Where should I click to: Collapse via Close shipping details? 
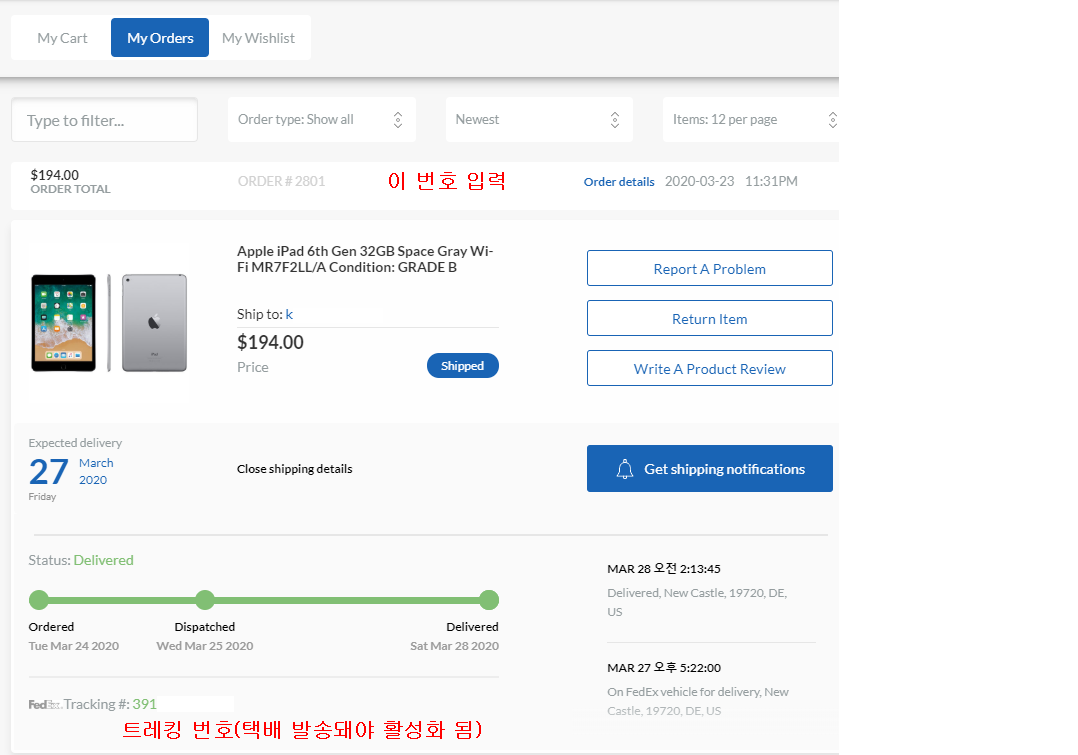pyautogui.click(x=294, y=469)
